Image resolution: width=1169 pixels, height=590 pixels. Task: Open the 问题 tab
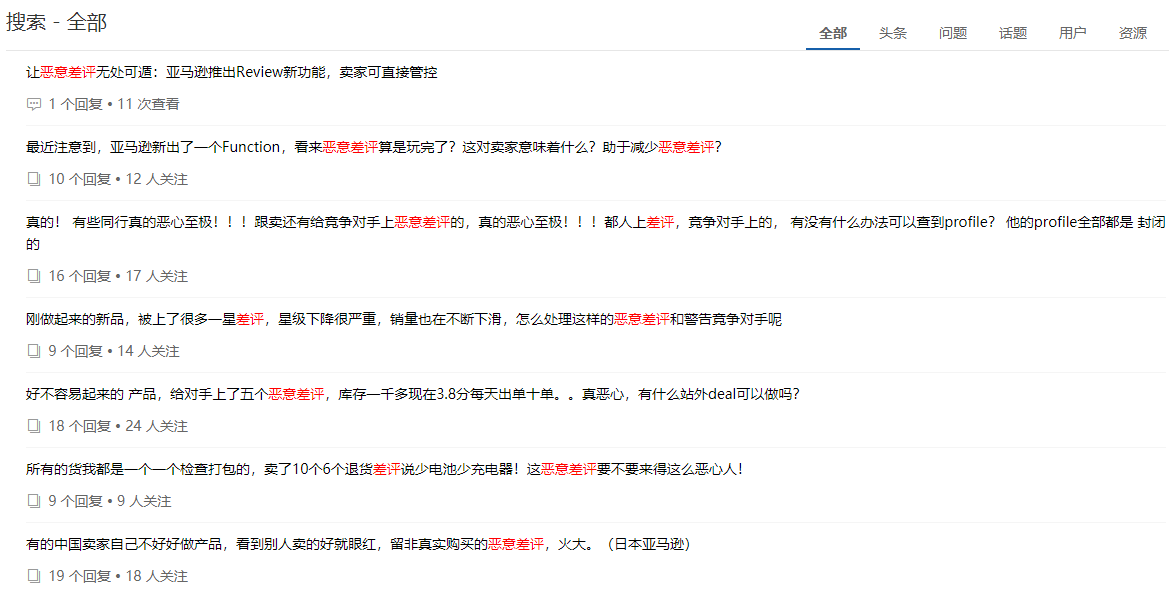pos(953,33)
